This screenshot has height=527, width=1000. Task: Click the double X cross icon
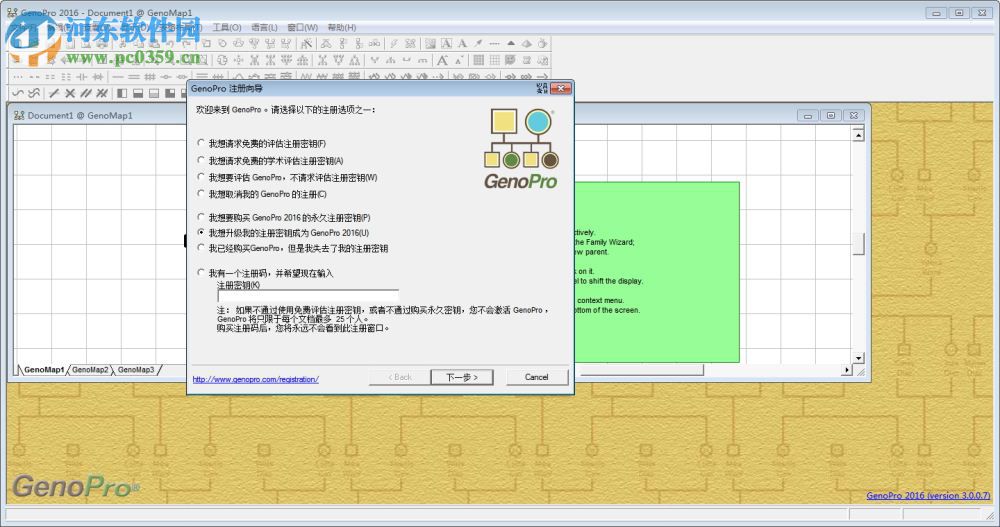point(102,93)
